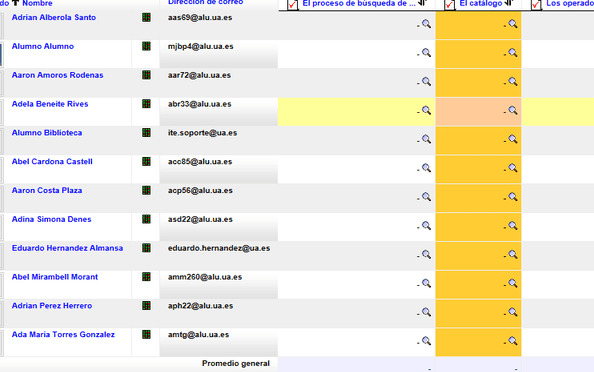Click catálogo column magnifier for Ada Maria Torres Gonzalez
This screenshot has height=372, width=594.
[x=513, y=341]
